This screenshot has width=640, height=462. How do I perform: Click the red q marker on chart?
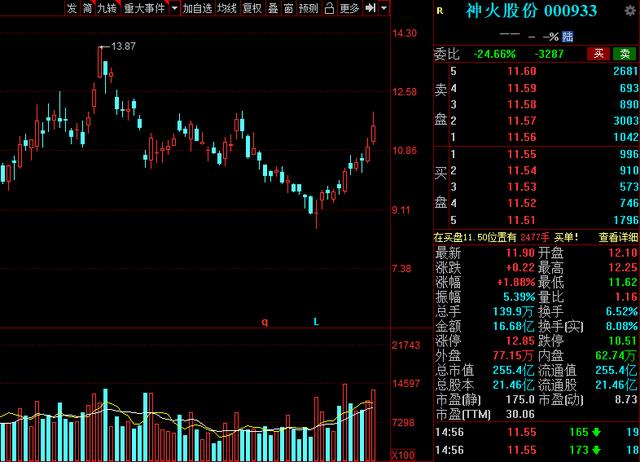[x=265, y=322]
